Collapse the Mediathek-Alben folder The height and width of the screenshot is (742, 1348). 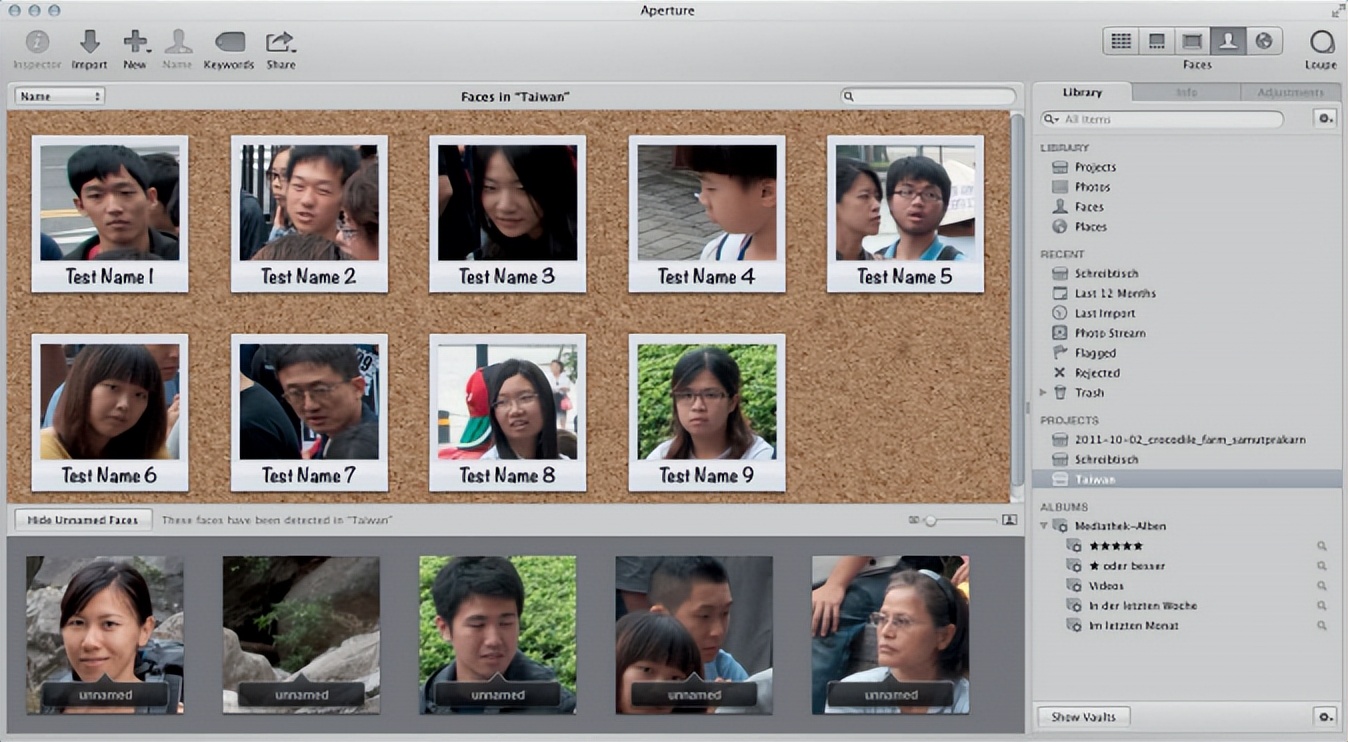click(x=1043, y=526)
